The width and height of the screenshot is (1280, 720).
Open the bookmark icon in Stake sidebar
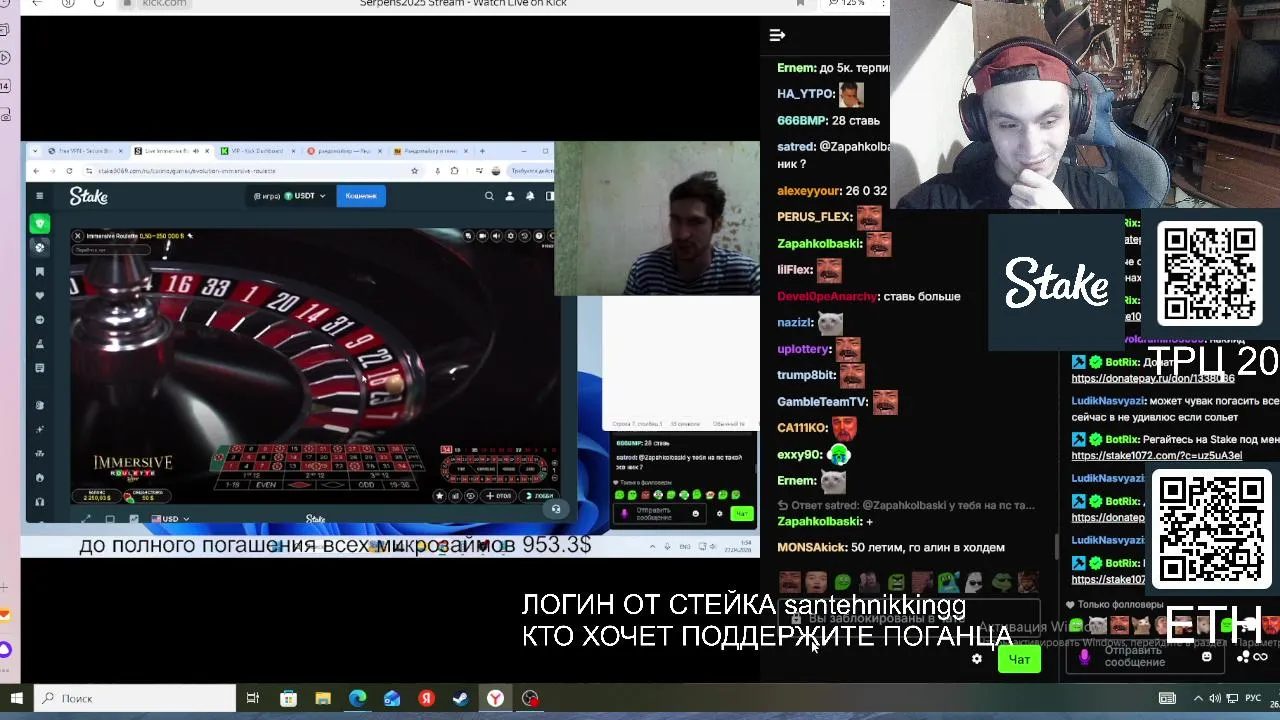click(x=40, y=272)
